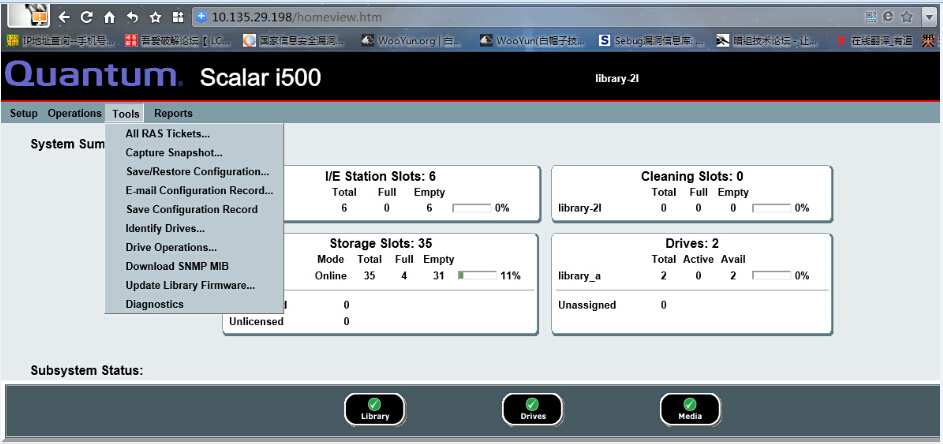Go to the browser home icon
Viewport: 943px width, 444px height.
pyautogui.click(x=109, y=17)
